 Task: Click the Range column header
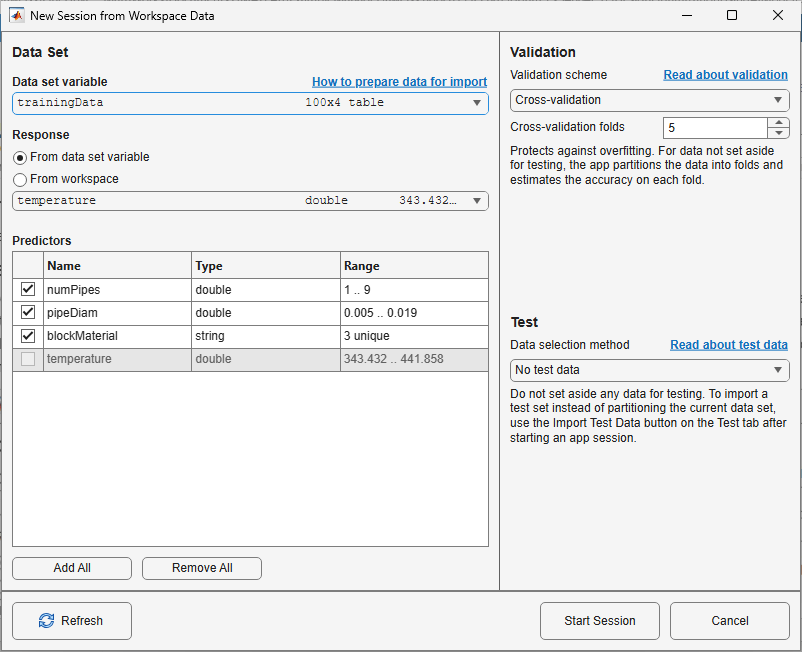(x=414, y=265)
